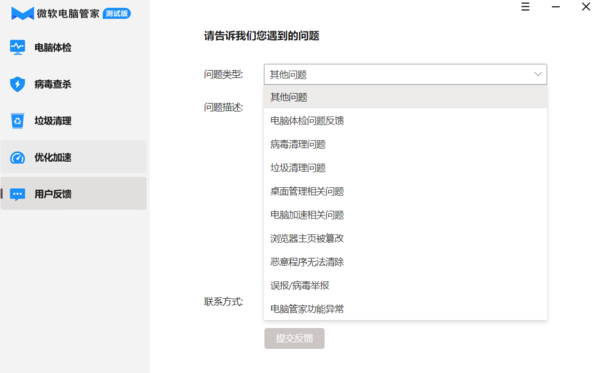Choose 恶意程序无法清除 option
The image size is (600, 373).
(405, 262)
